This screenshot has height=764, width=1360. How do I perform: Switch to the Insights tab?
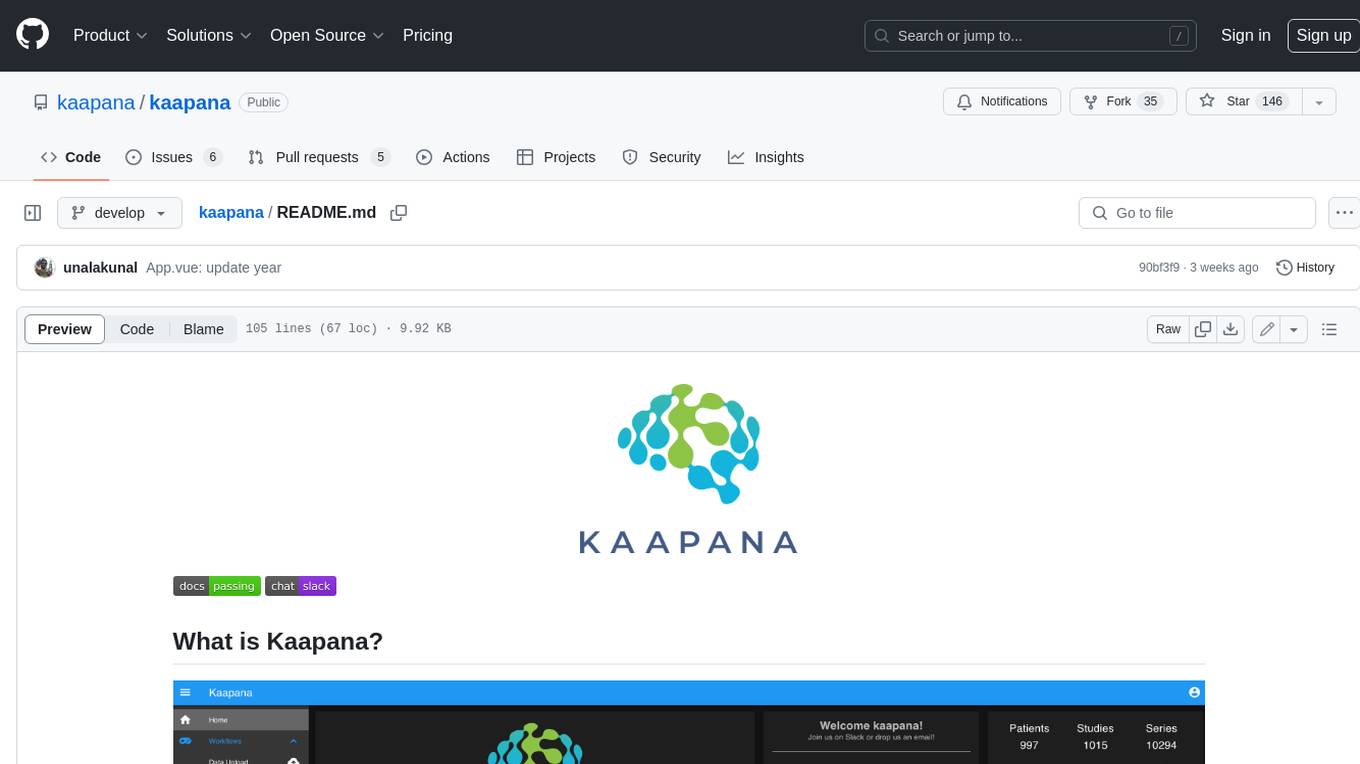[x=766, y=157]
